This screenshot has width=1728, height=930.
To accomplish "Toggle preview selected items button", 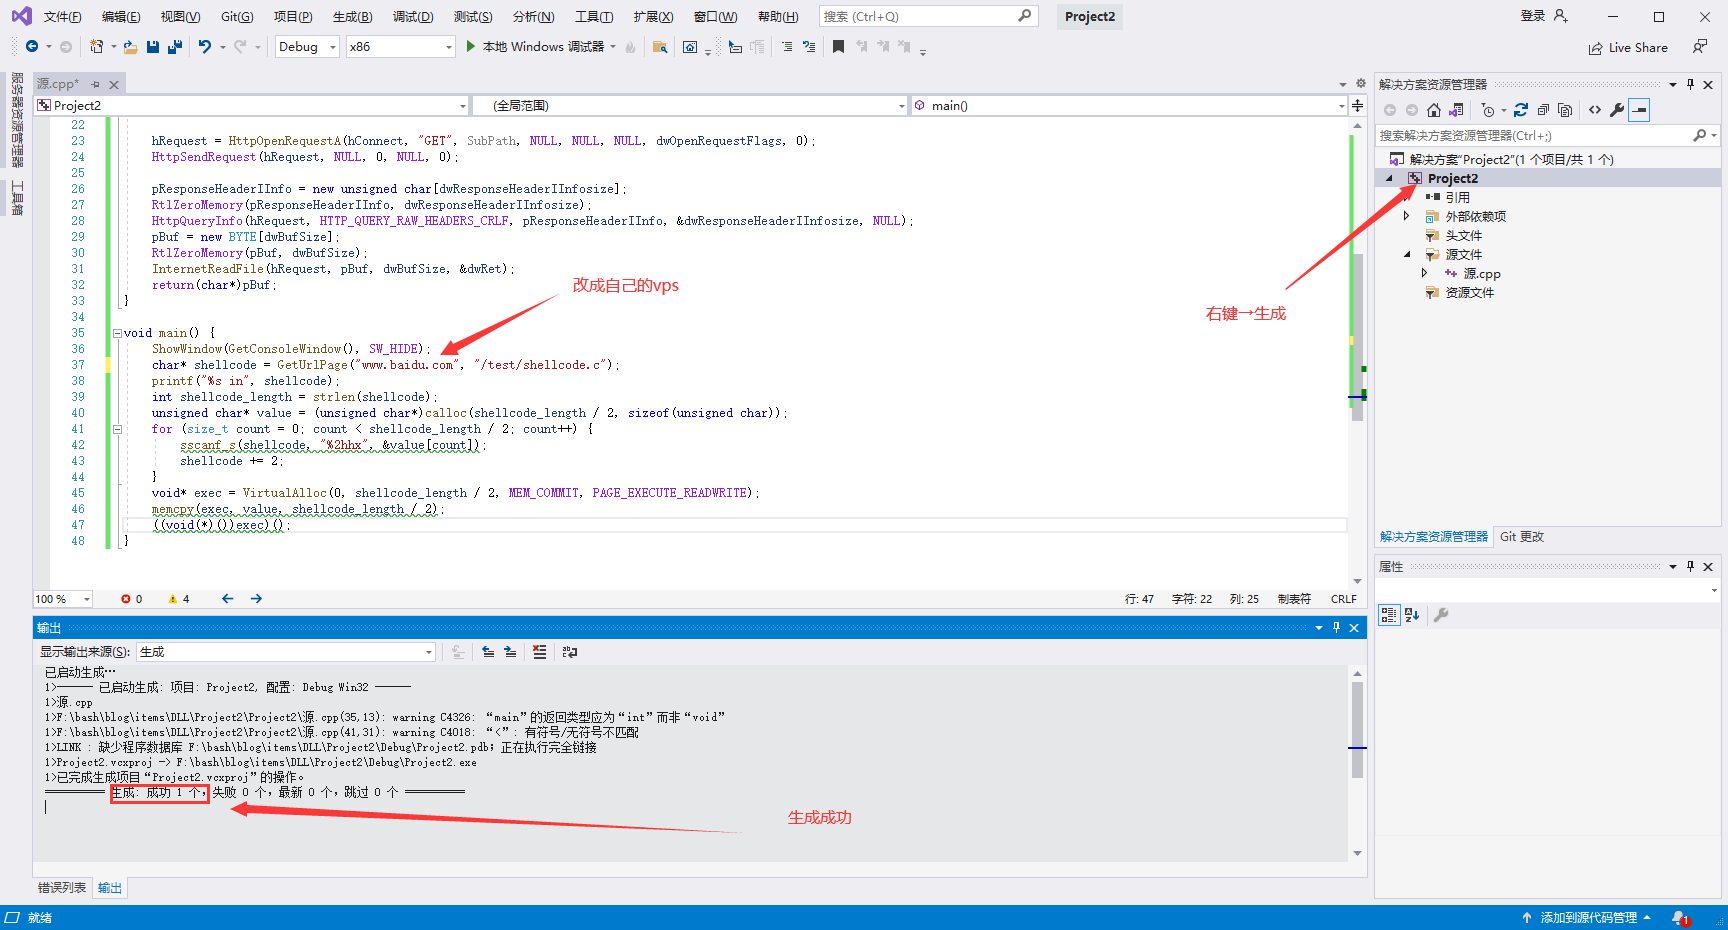I will [1639, 110].
